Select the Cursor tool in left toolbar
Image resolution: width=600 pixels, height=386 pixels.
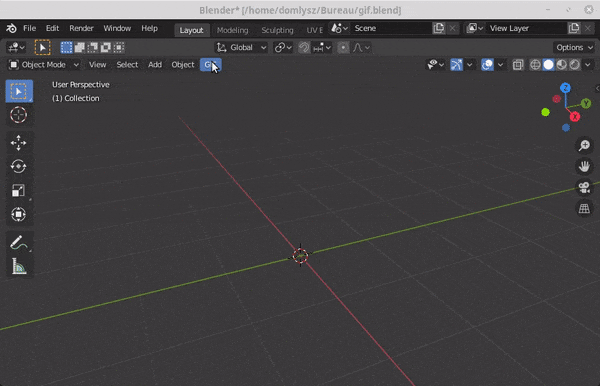click(18, 115)
